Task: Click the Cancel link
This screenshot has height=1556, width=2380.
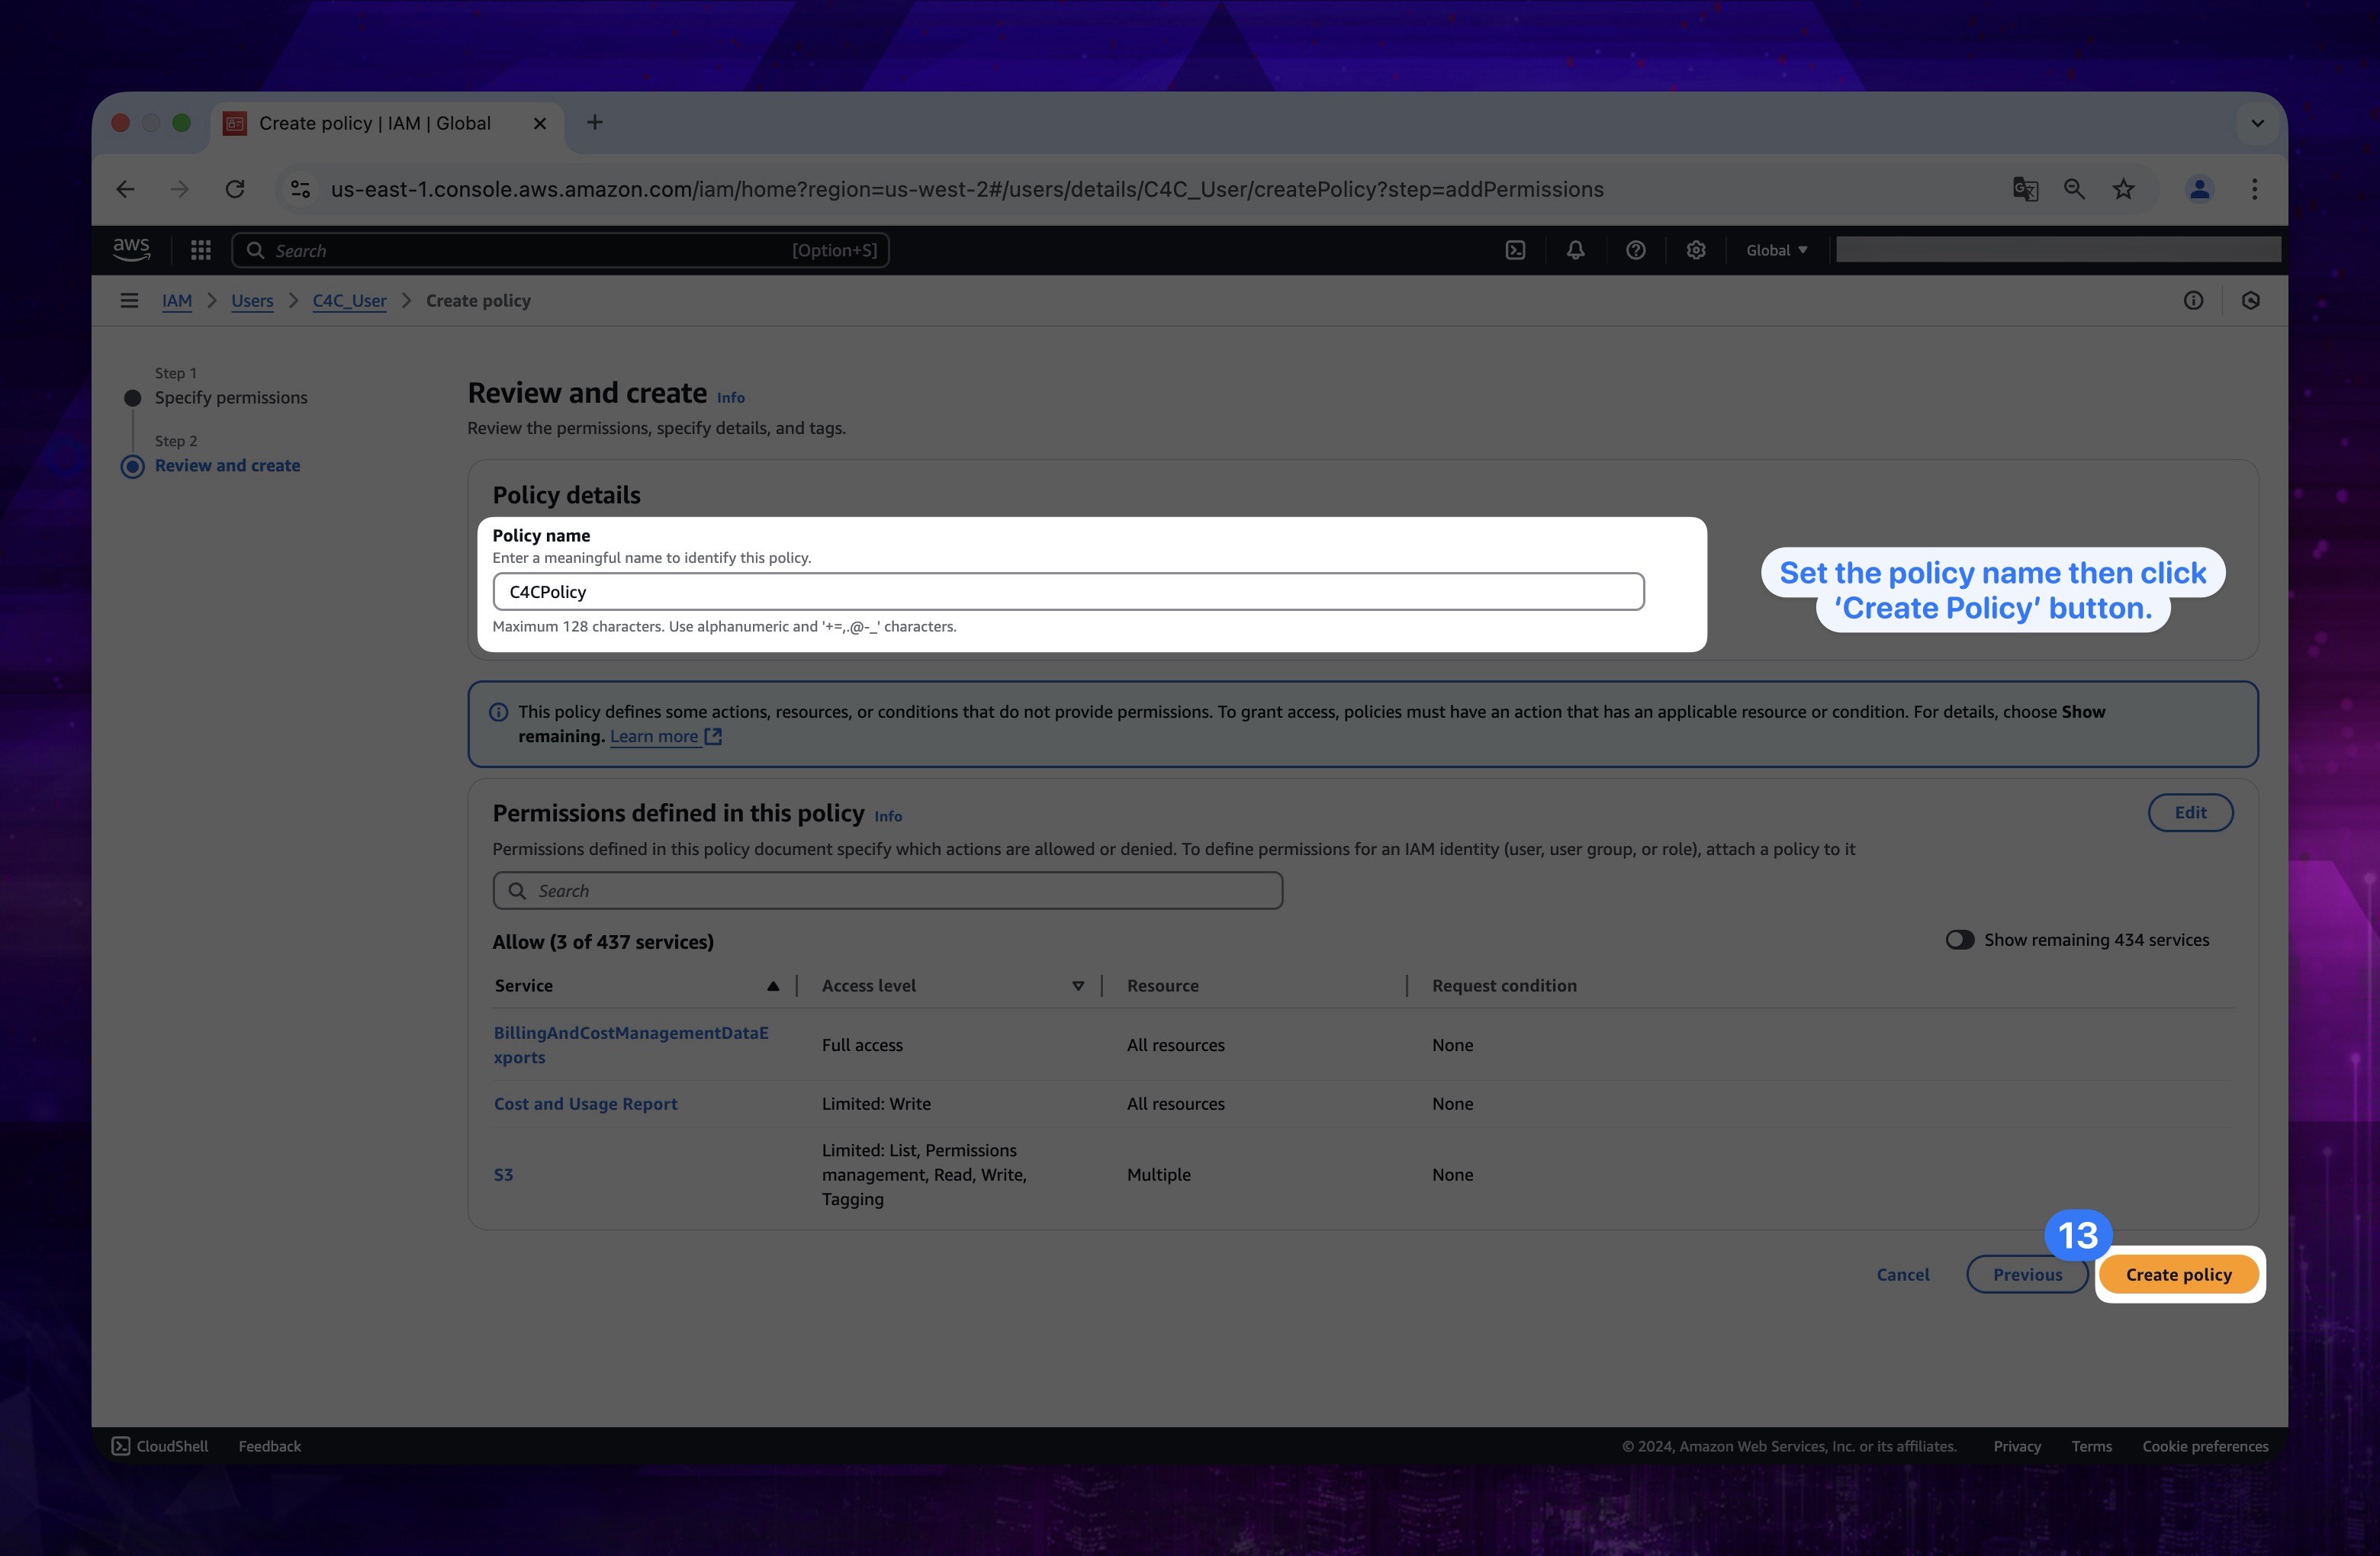Action: coord(1902,1274)
